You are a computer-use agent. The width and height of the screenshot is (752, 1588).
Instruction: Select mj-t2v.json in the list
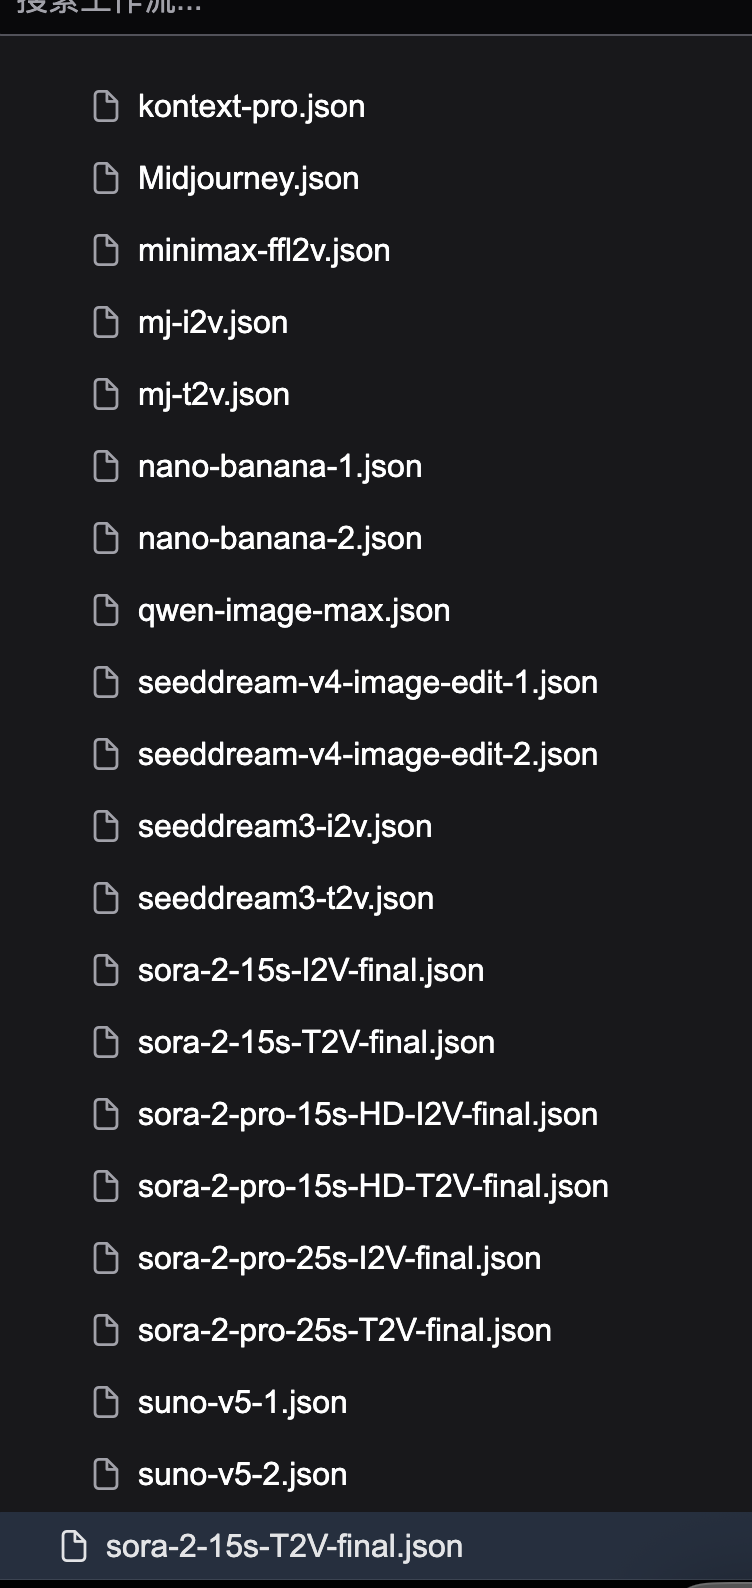click(214, 394)
